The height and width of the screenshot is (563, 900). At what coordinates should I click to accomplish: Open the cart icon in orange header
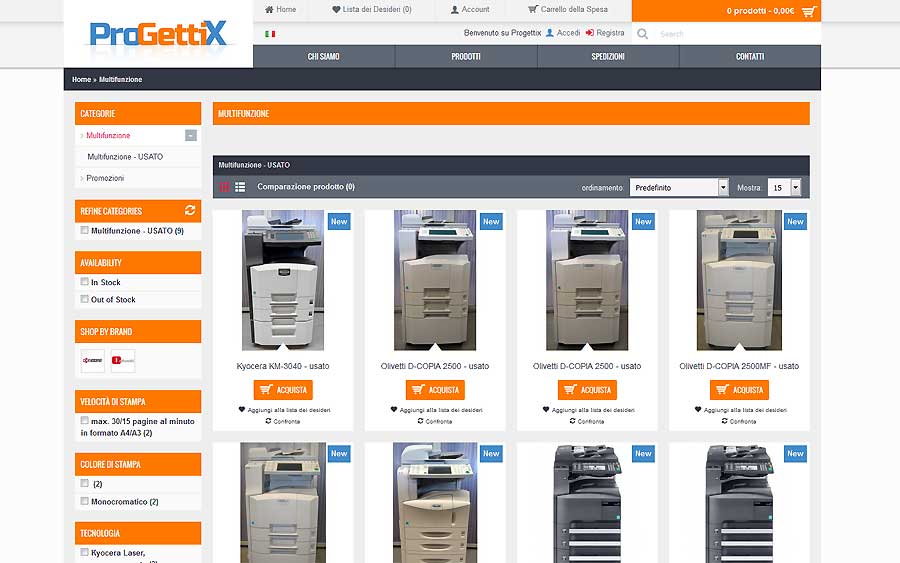(809, 11)
